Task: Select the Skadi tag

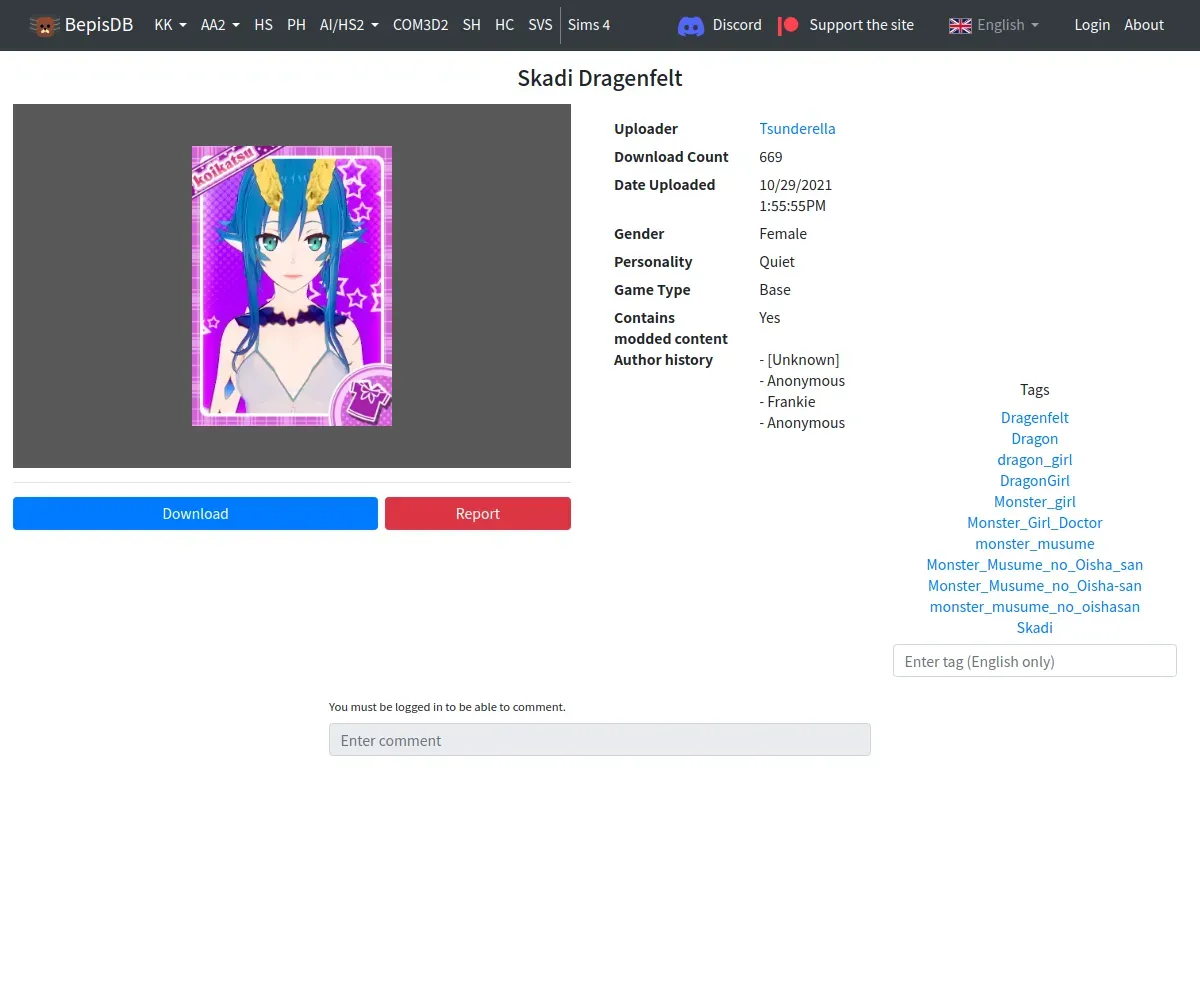Action: pos(1035,628)
